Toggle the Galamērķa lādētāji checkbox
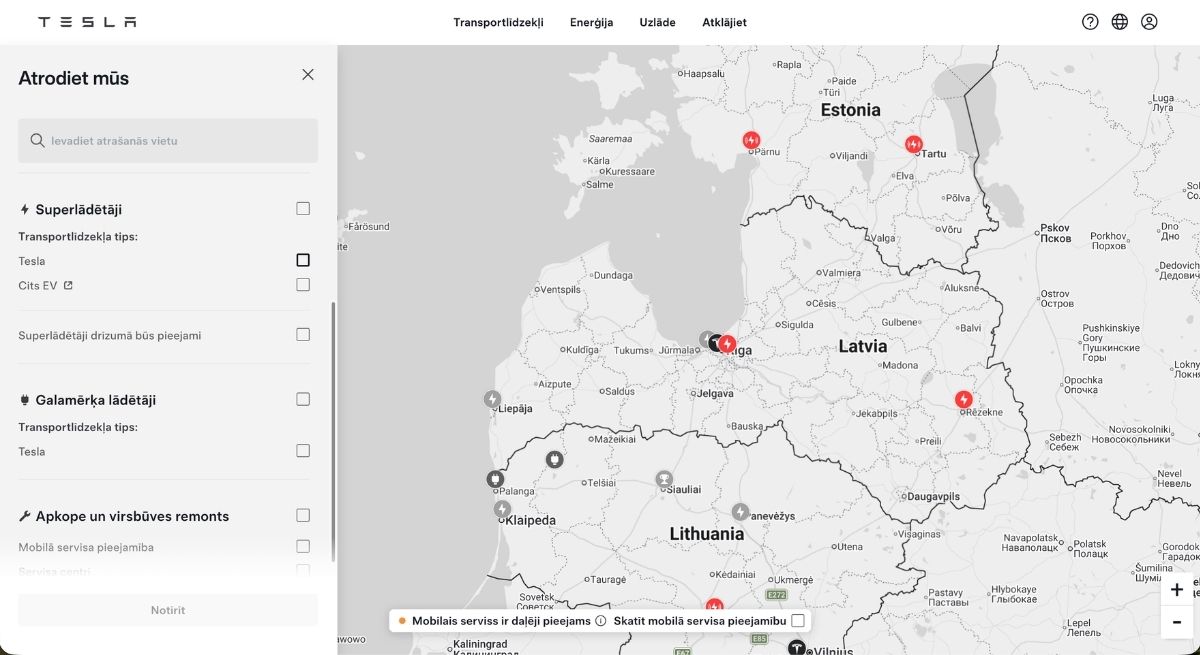1200x655 pixels. tap(303, 399)
